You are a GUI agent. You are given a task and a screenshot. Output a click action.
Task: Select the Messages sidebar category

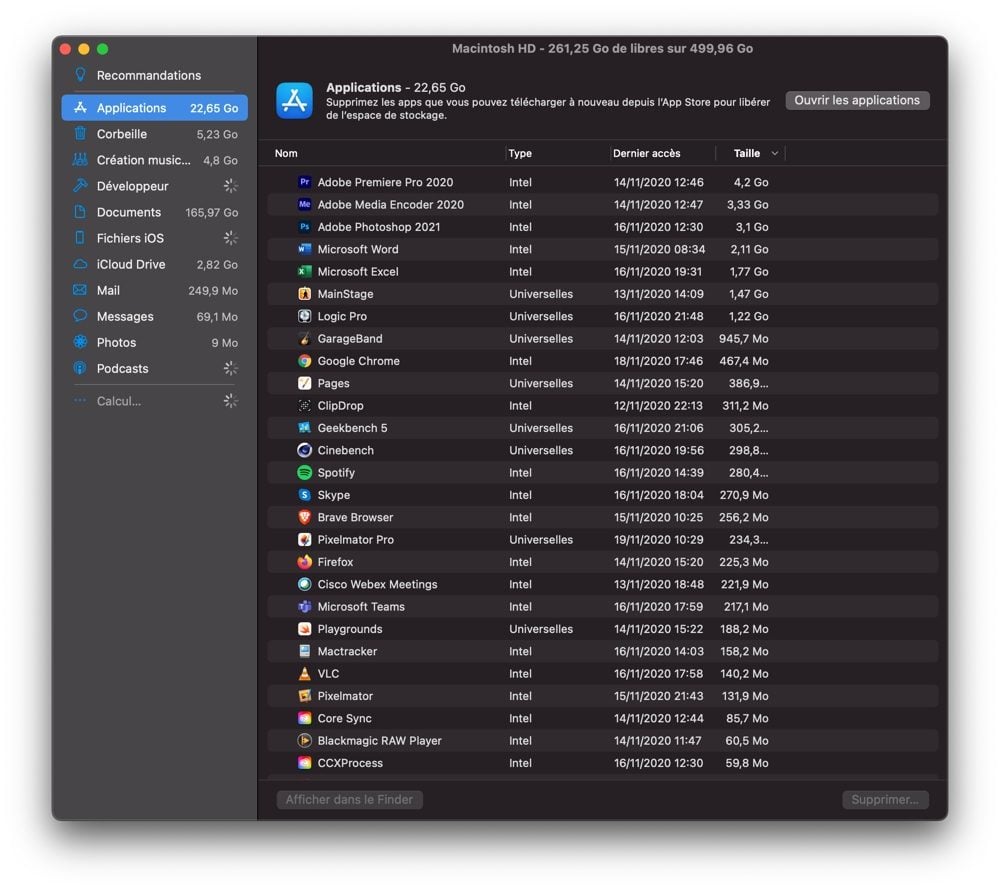(x=154, y=316)
